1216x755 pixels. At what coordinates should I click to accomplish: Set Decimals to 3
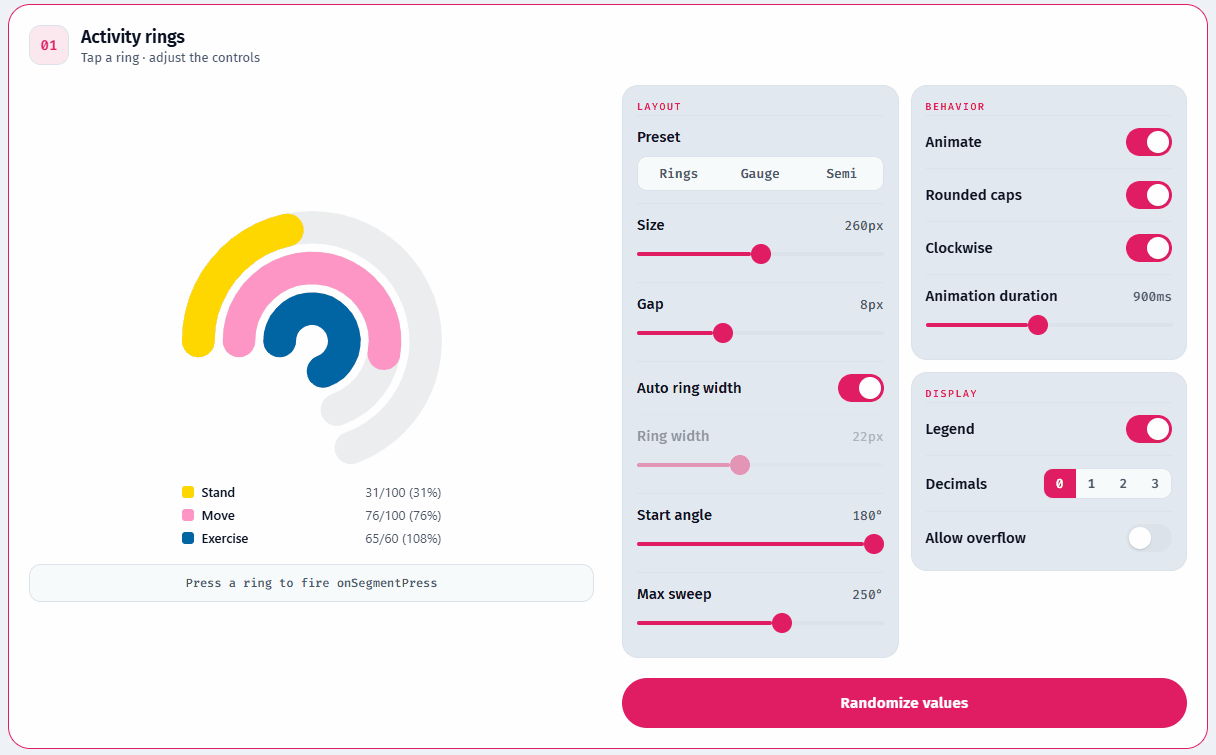[x=1155, y=484]
